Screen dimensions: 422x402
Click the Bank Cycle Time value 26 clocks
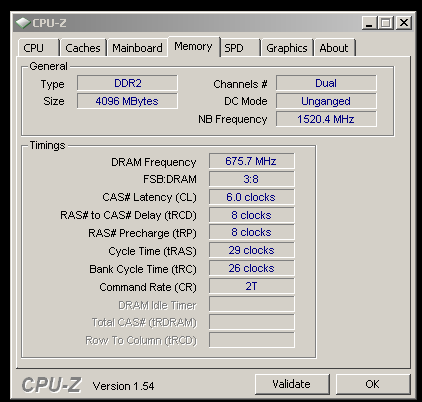(252, 268)
